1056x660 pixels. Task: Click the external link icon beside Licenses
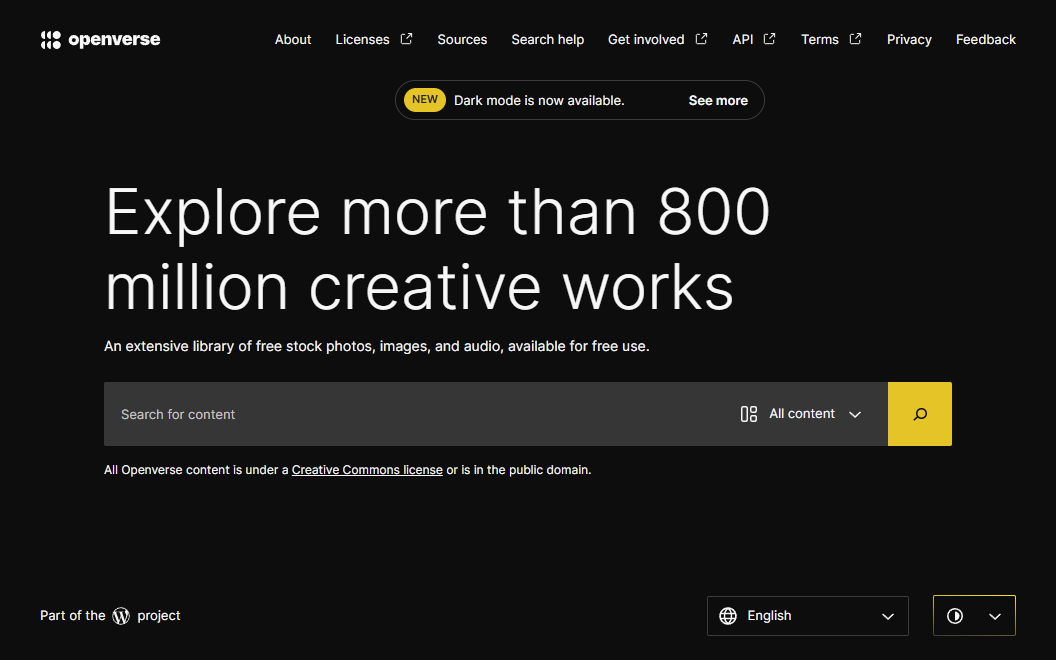click(406, 39)
